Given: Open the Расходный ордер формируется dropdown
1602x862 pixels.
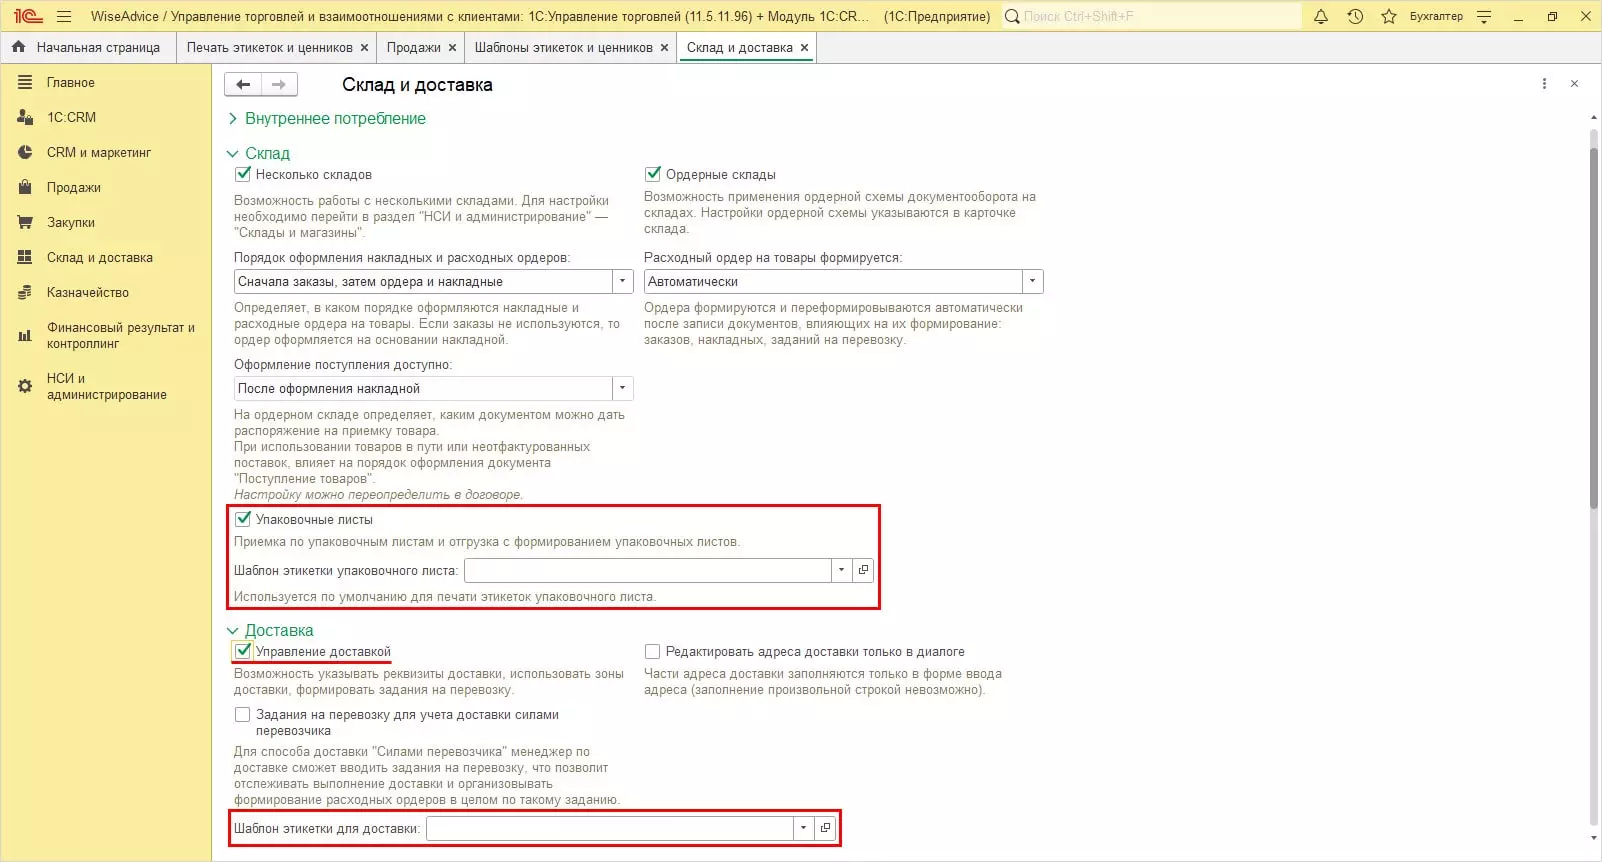Looking at the screenshot, I should 1033,281.
